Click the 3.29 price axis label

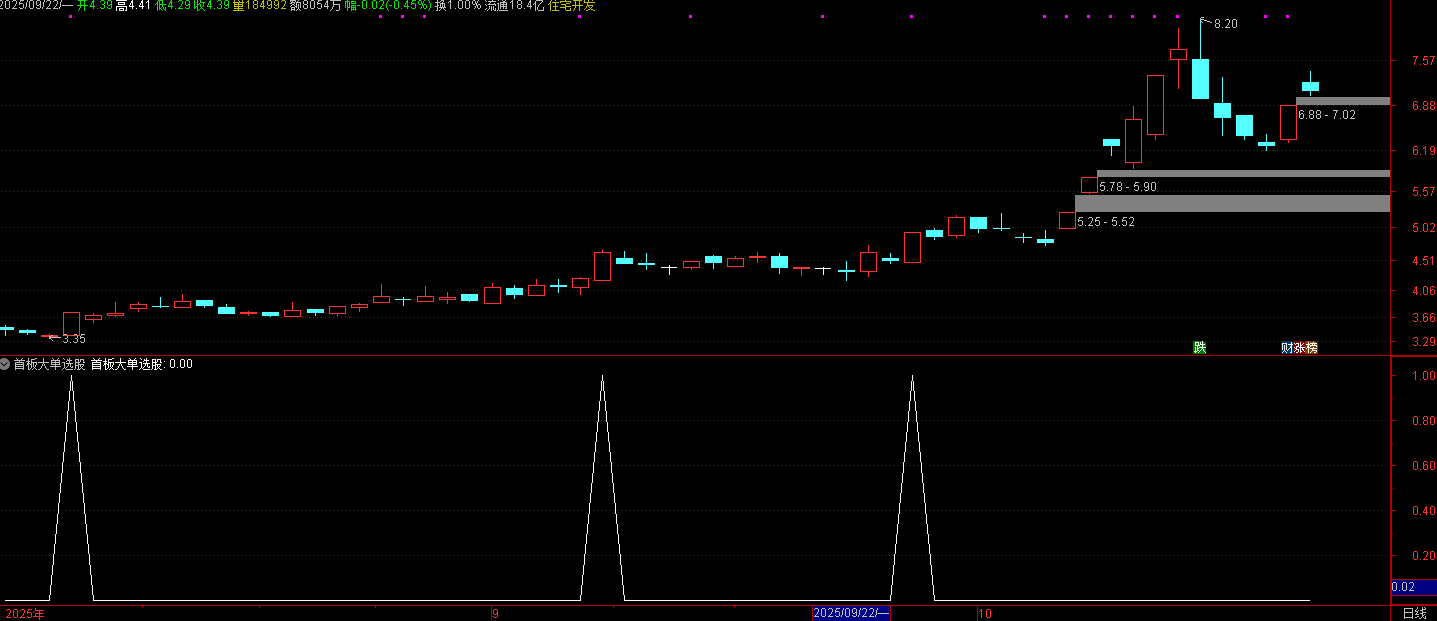point(1422,342)
